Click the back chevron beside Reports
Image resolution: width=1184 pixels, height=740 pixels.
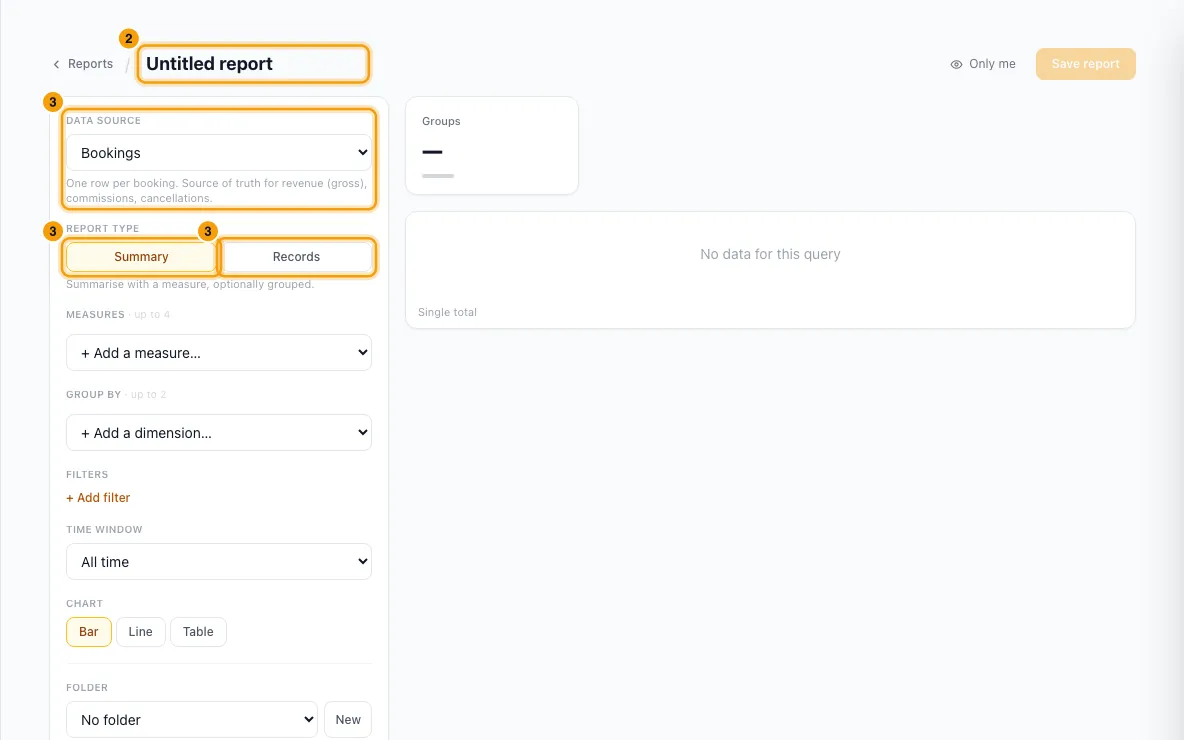point(56,64)
